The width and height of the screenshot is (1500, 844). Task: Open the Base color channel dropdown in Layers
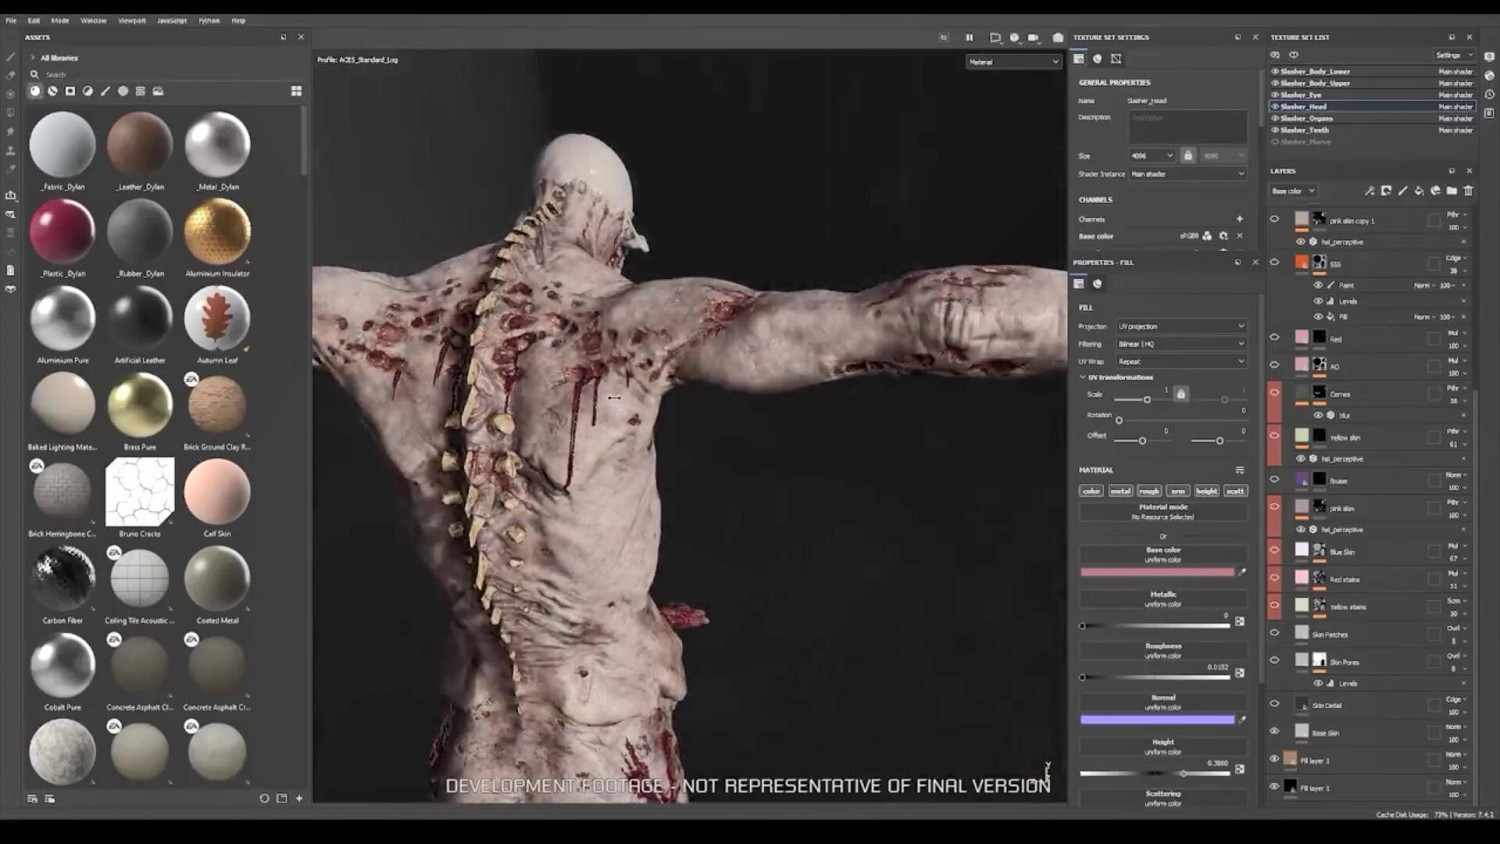[x=1293, y=191]
